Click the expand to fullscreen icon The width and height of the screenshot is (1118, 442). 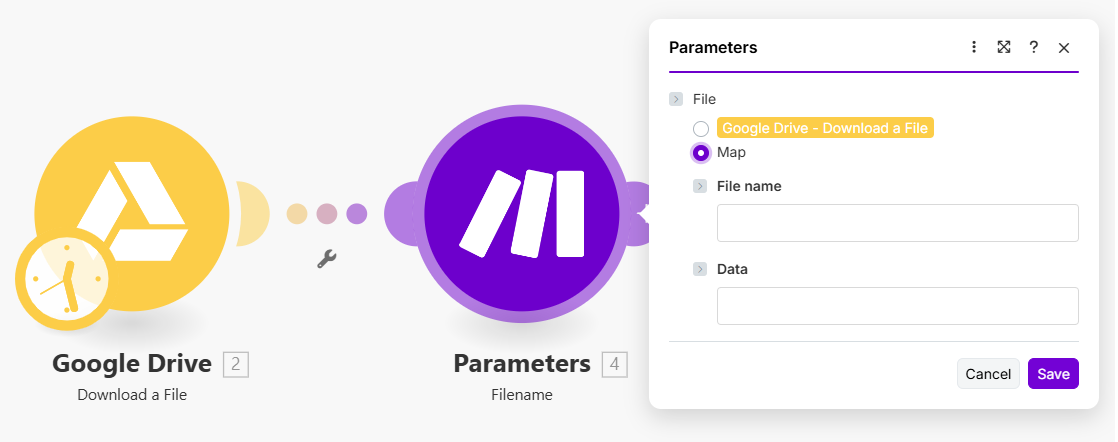click(x=1003, y=47)
